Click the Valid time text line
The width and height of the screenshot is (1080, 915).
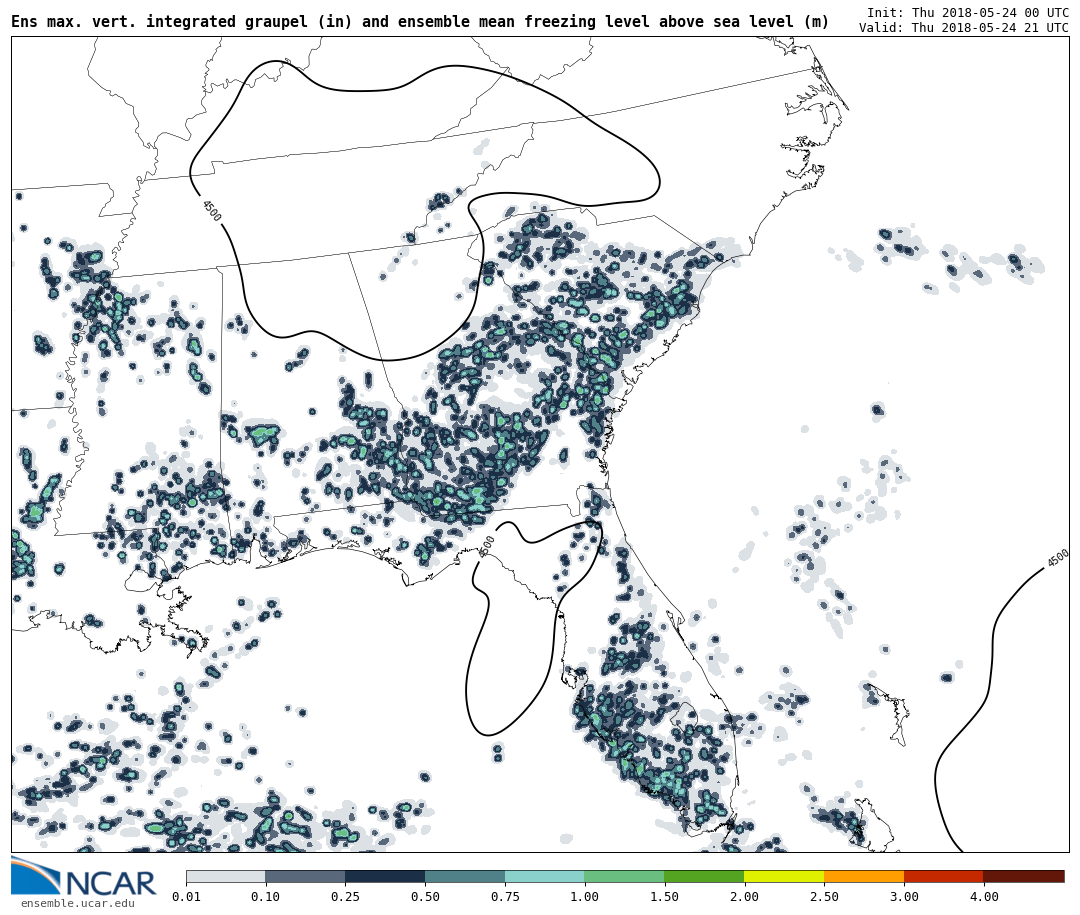[x=963, y=28]
